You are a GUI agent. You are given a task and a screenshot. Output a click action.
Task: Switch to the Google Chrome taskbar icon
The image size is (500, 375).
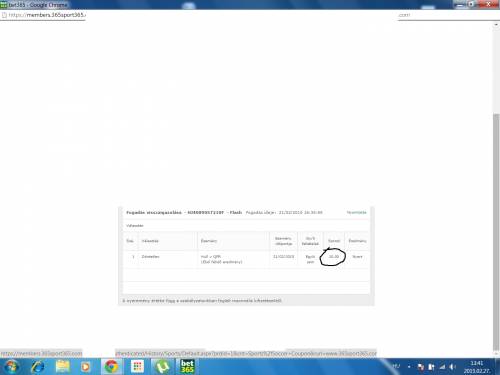[x=111, y=367]
